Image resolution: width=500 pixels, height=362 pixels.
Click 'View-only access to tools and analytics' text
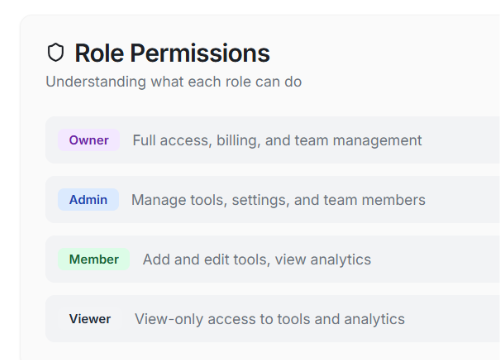point(270,319)
